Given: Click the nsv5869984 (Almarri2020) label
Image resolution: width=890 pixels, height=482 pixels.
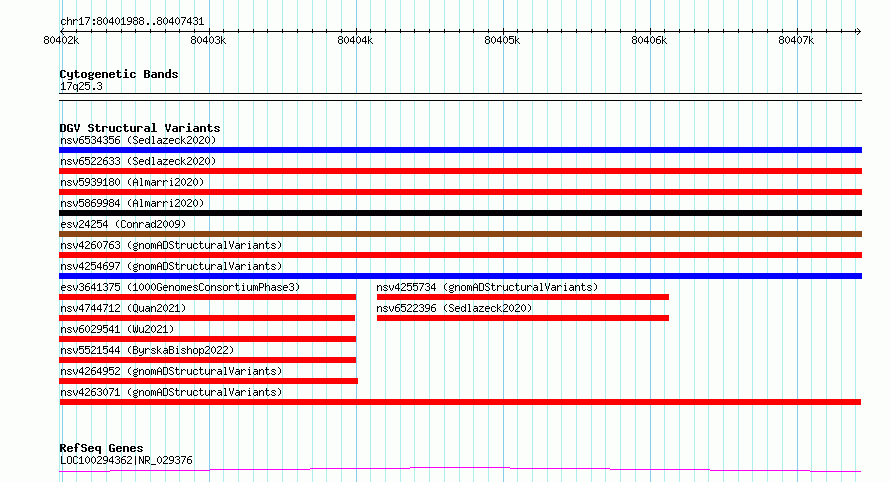Looking at the screenshot, I should (x=132, y=203).
